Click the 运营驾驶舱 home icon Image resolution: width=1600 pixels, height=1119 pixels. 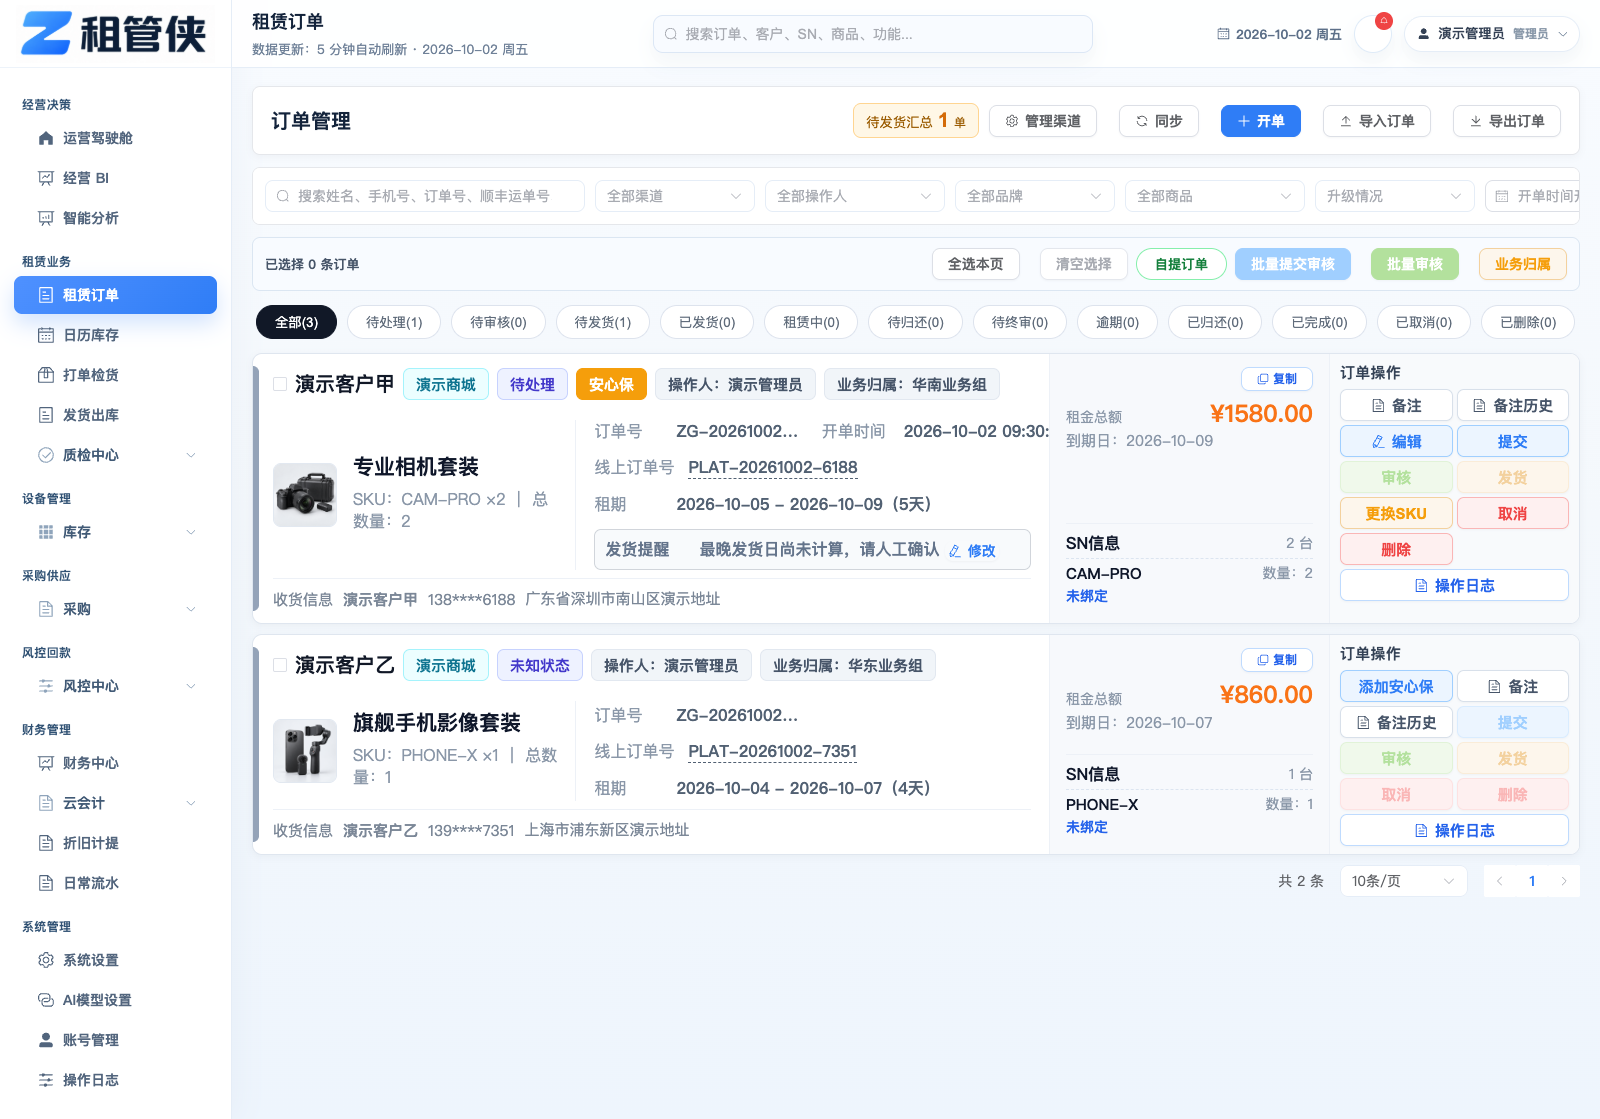click(x=46, y=138)
